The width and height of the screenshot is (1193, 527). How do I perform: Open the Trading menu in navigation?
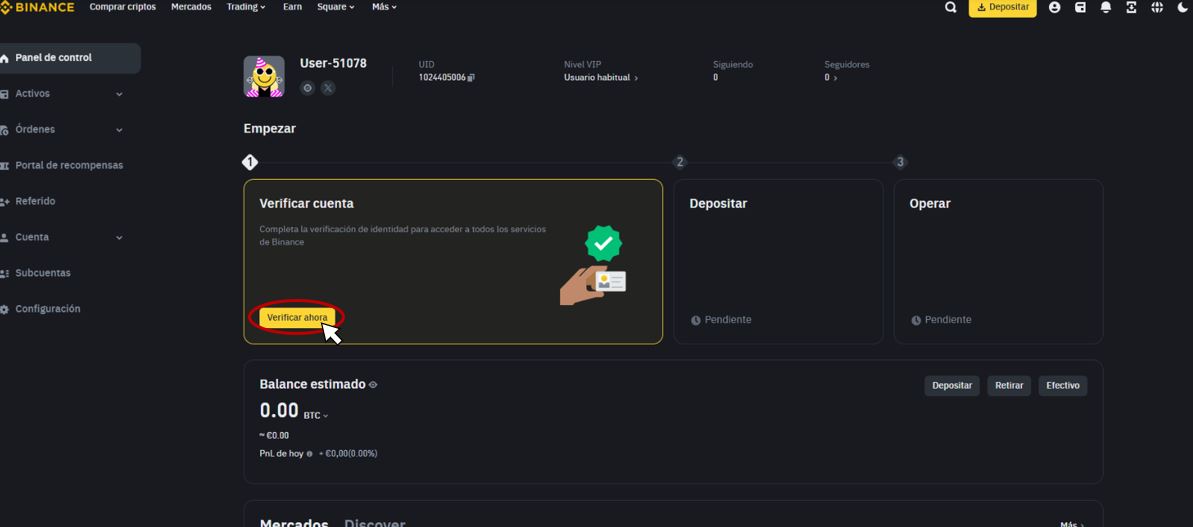pyautogui.click(x=246, y=7)
